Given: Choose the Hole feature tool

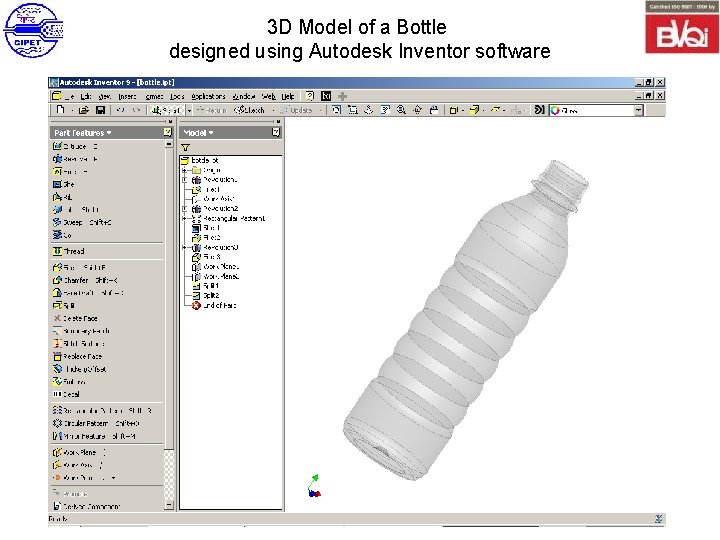Looking at the screenshot, I should [70, 172].
